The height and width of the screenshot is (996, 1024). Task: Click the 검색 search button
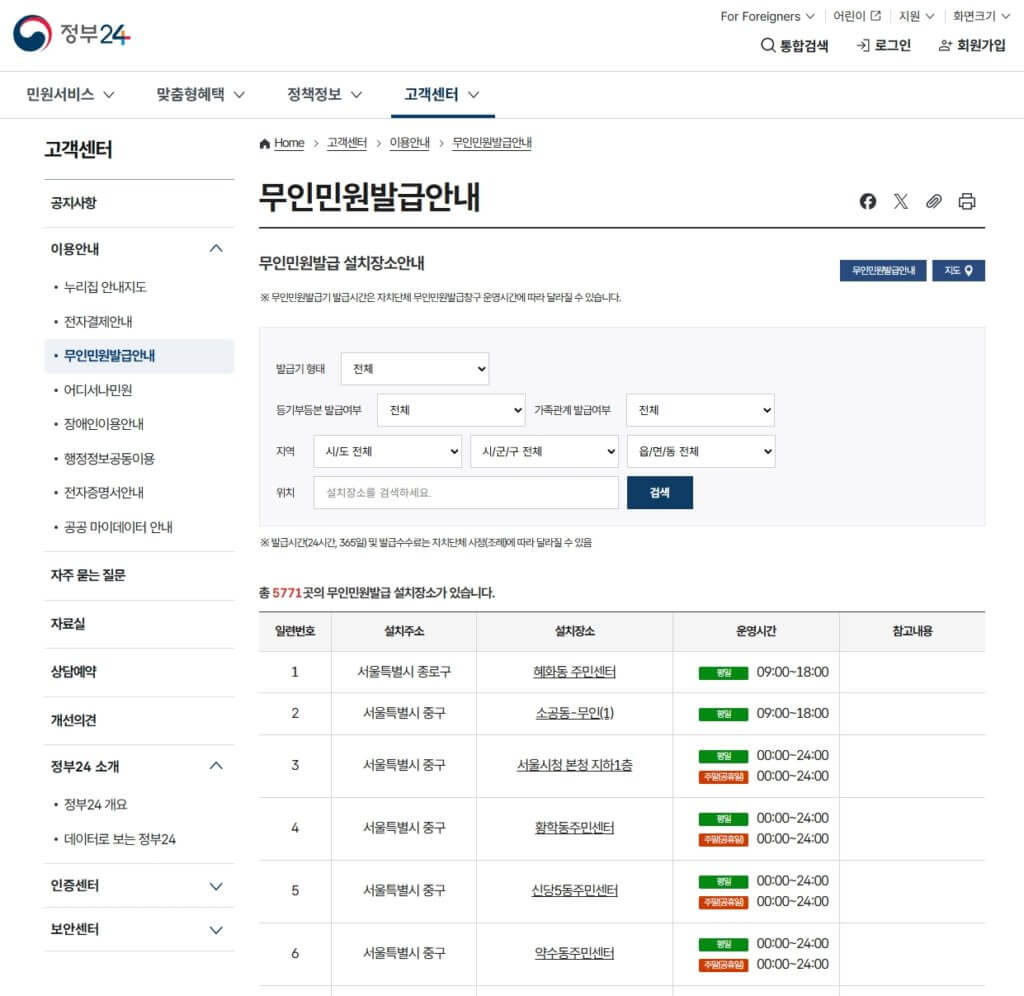659,493
